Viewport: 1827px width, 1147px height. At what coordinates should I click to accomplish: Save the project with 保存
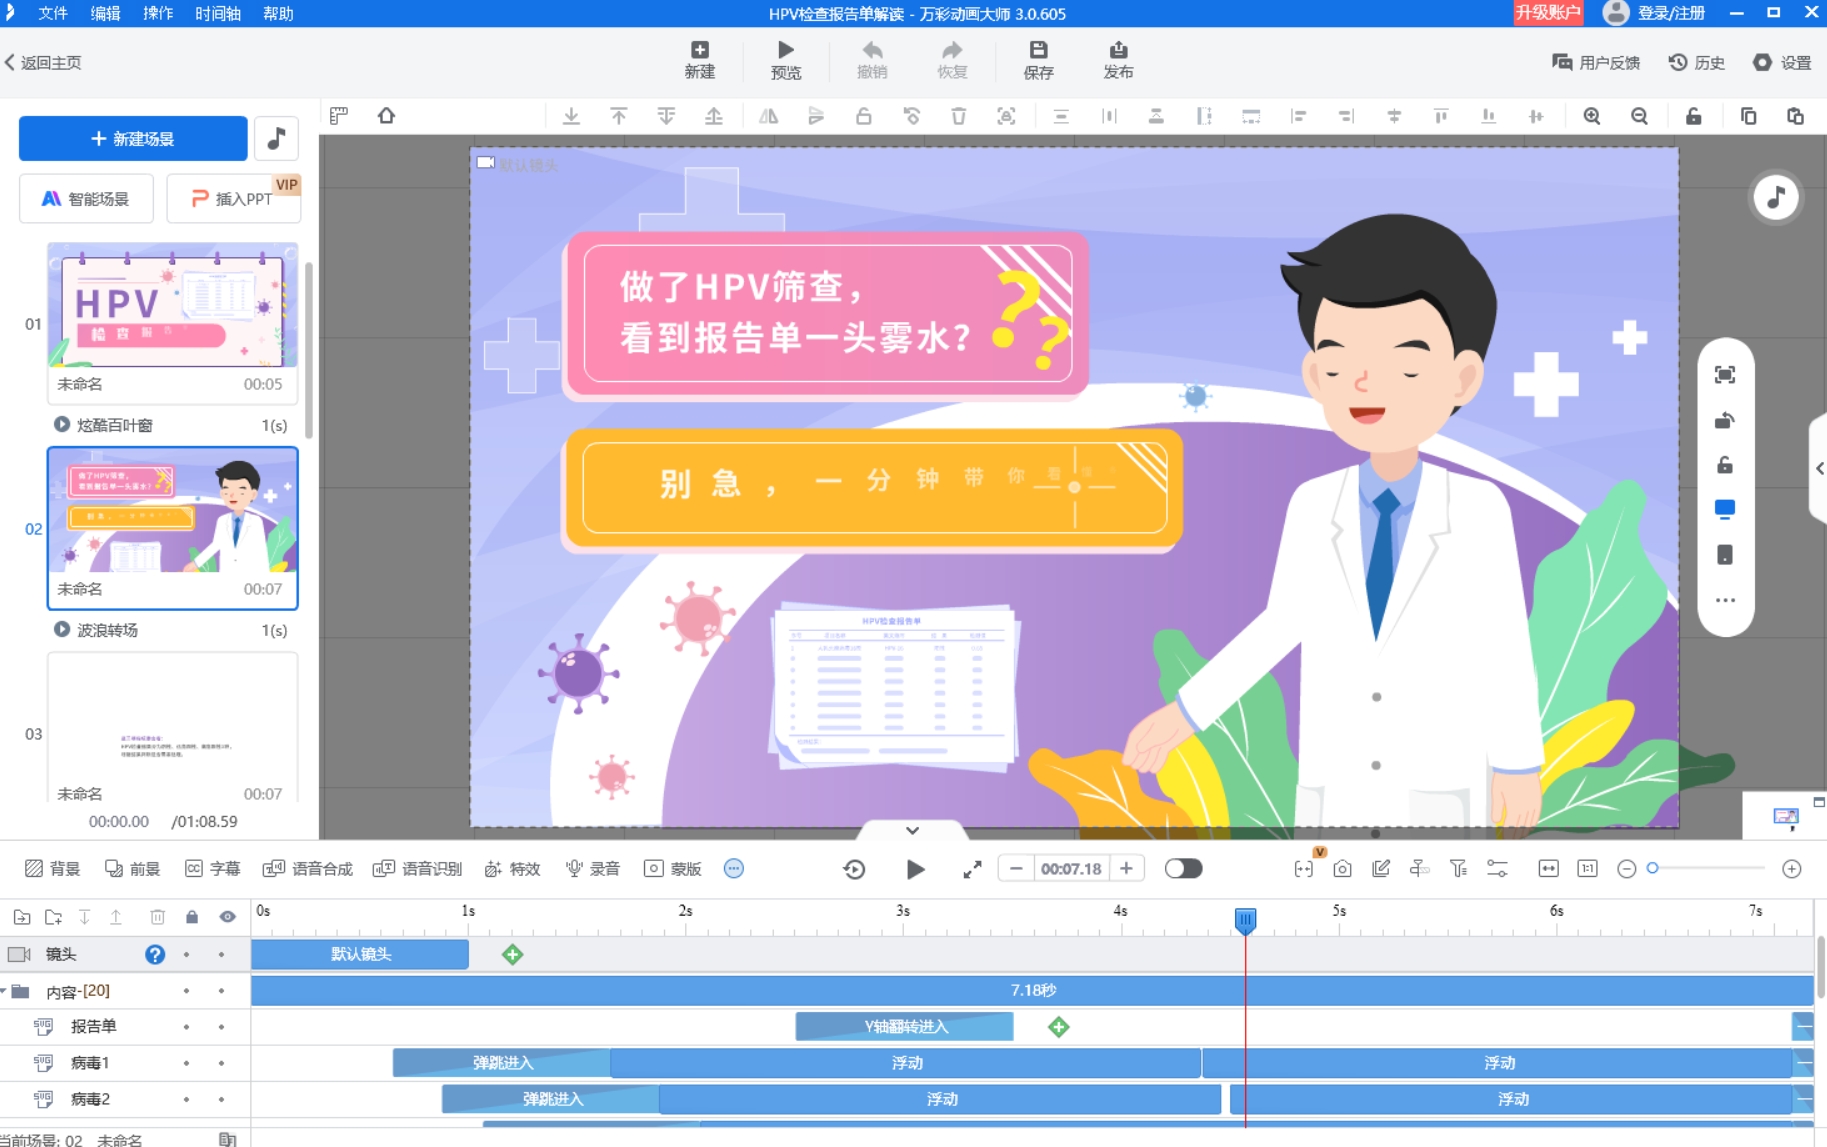point(1038,60)
